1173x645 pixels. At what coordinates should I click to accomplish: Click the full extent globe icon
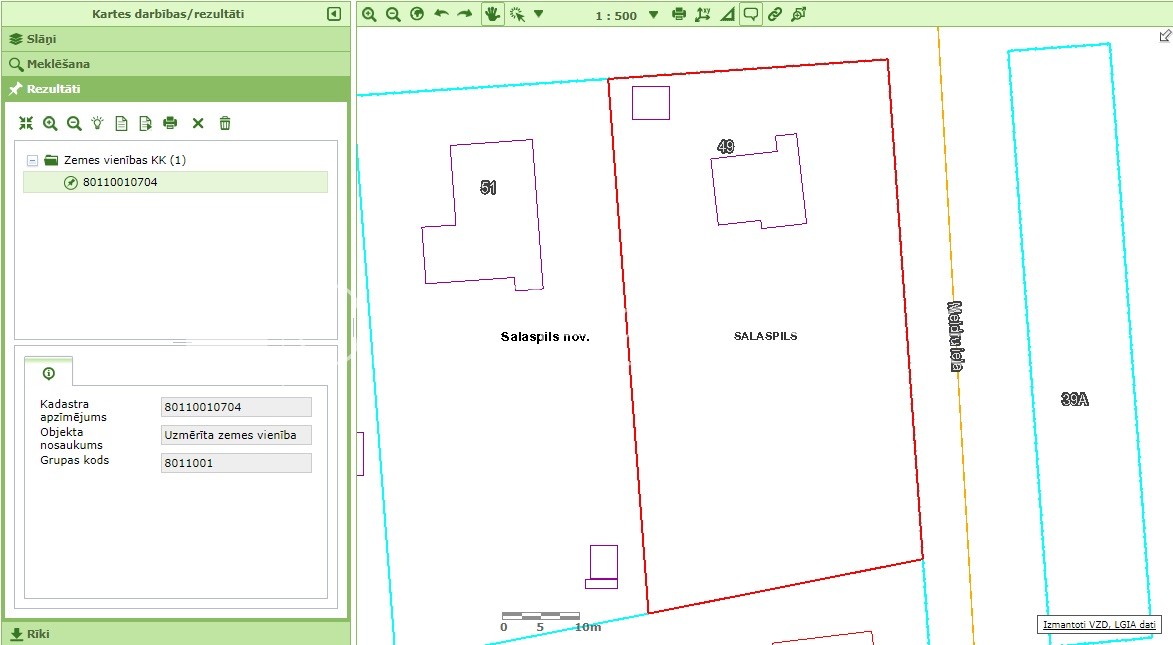(x=417, y=14)
